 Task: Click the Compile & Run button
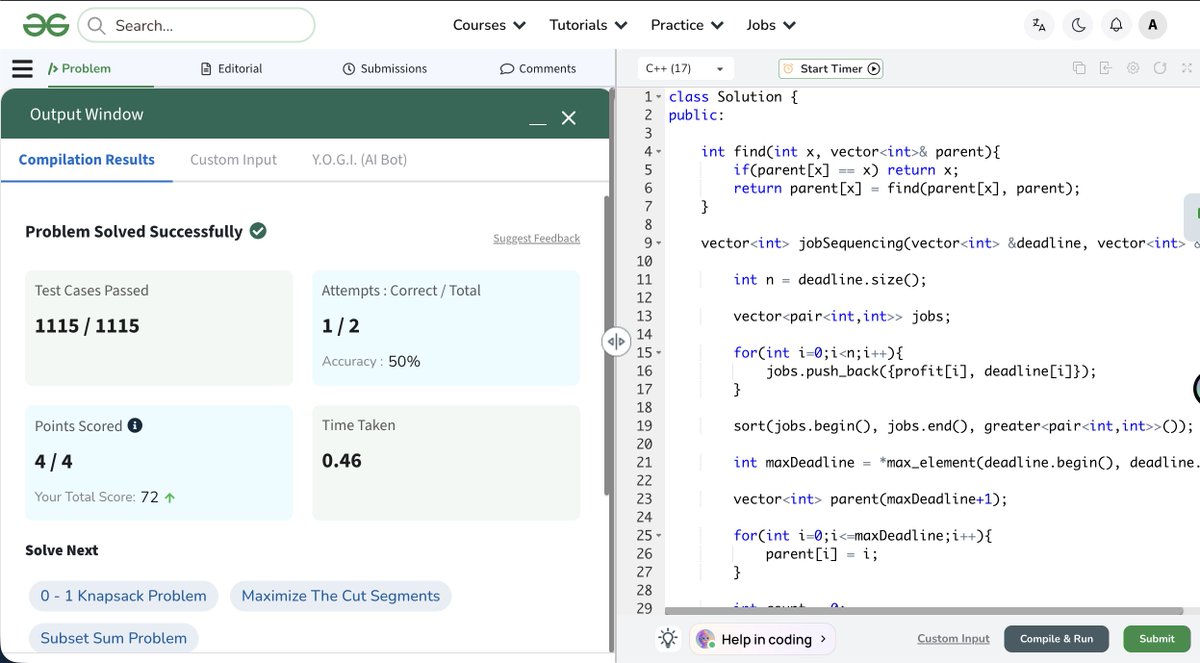(1056, 639)
